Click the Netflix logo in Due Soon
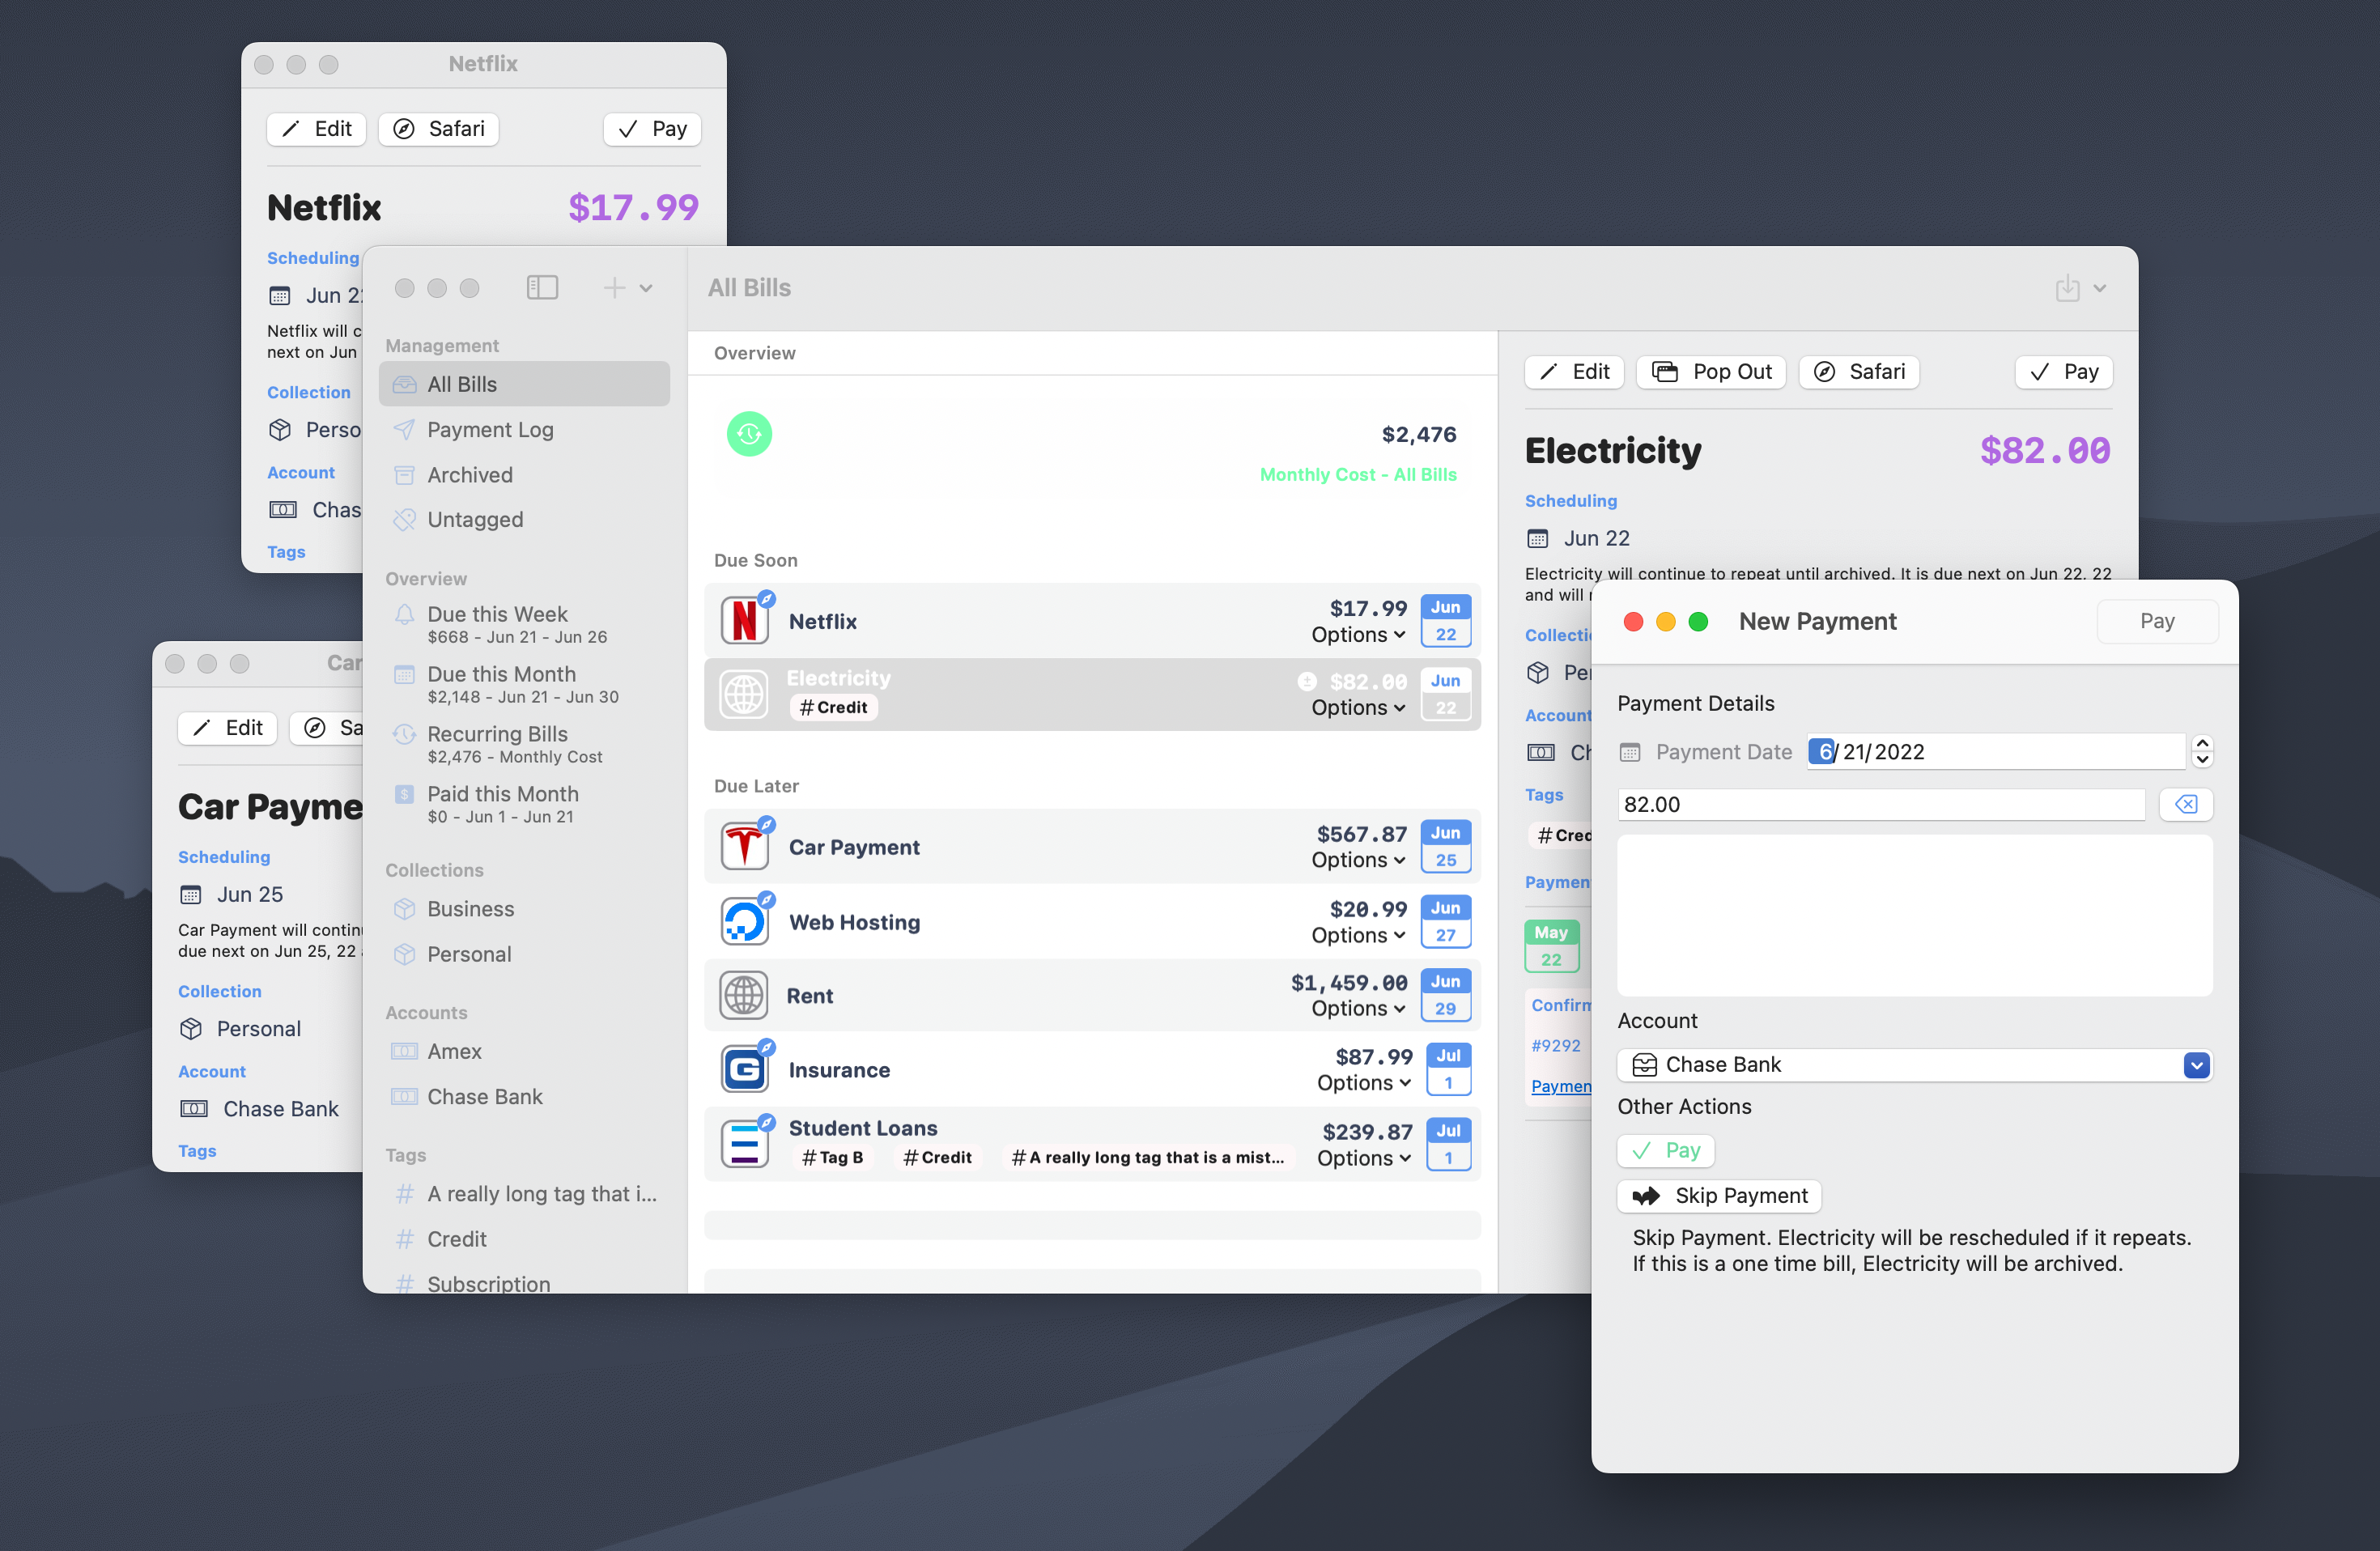 point(745,619)
